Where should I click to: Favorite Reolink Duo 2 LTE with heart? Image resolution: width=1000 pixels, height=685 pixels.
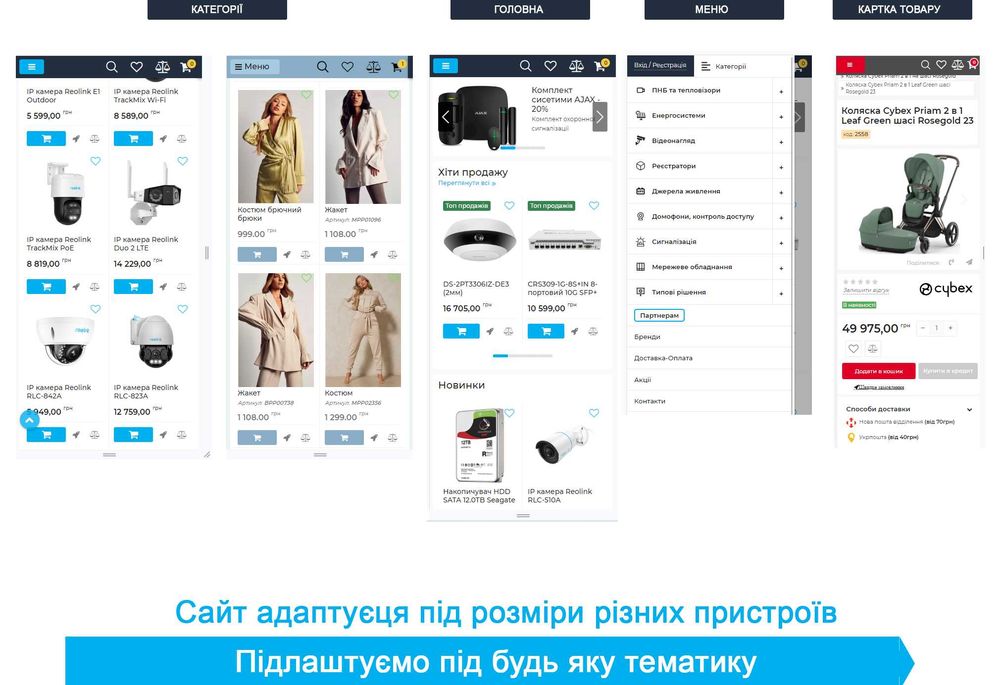point(183,161)
